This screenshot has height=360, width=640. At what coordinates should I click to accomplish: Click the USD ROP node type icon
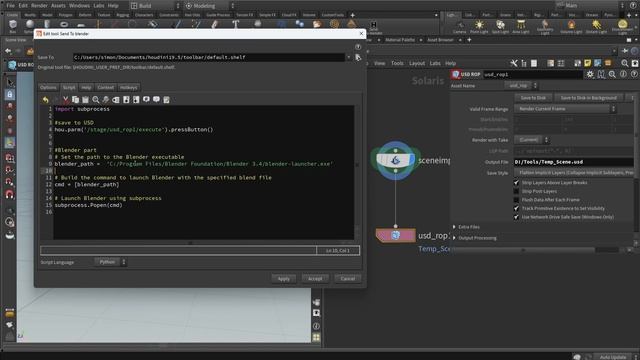[456, 74]
